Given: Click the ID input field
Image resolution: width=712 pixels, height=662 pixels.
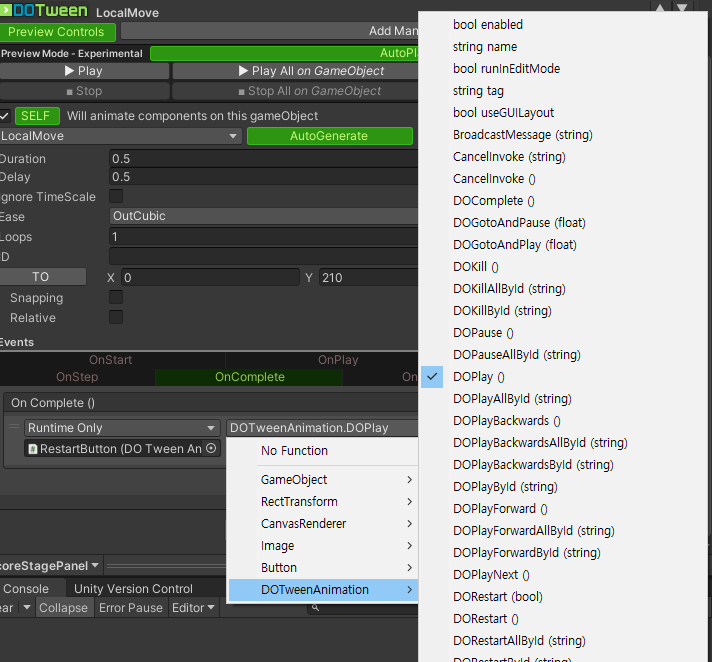Looking at the screenshot, I should click(x=264, y=257).
